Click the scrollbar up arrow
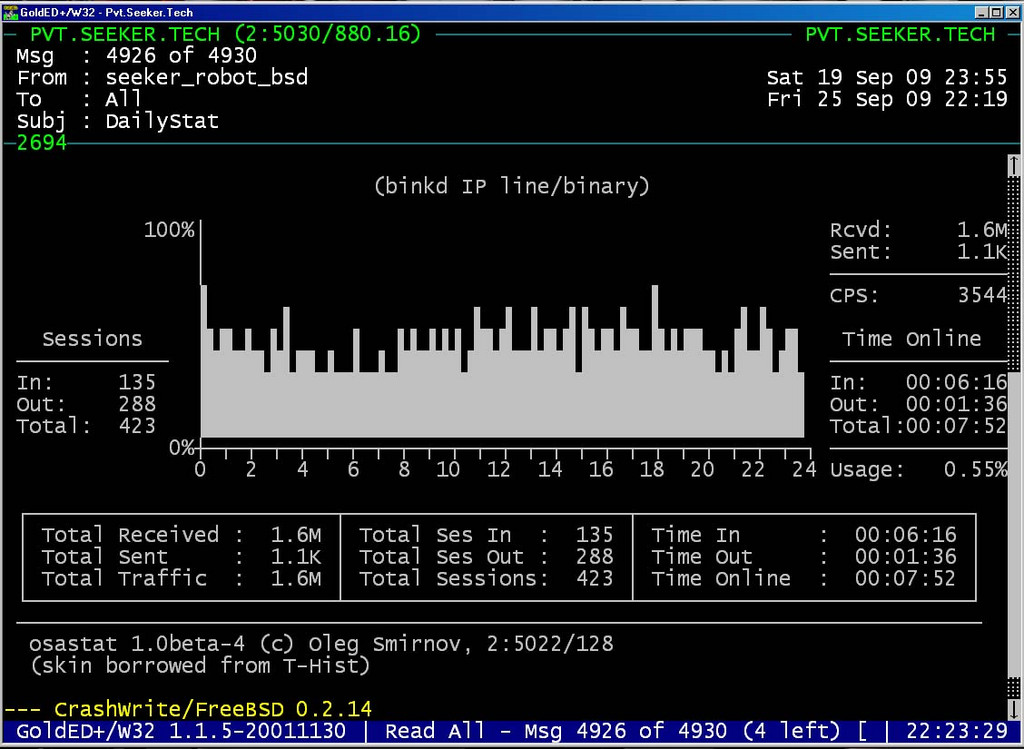This screenshot has height=749, width=1024. pos(1015,164)
